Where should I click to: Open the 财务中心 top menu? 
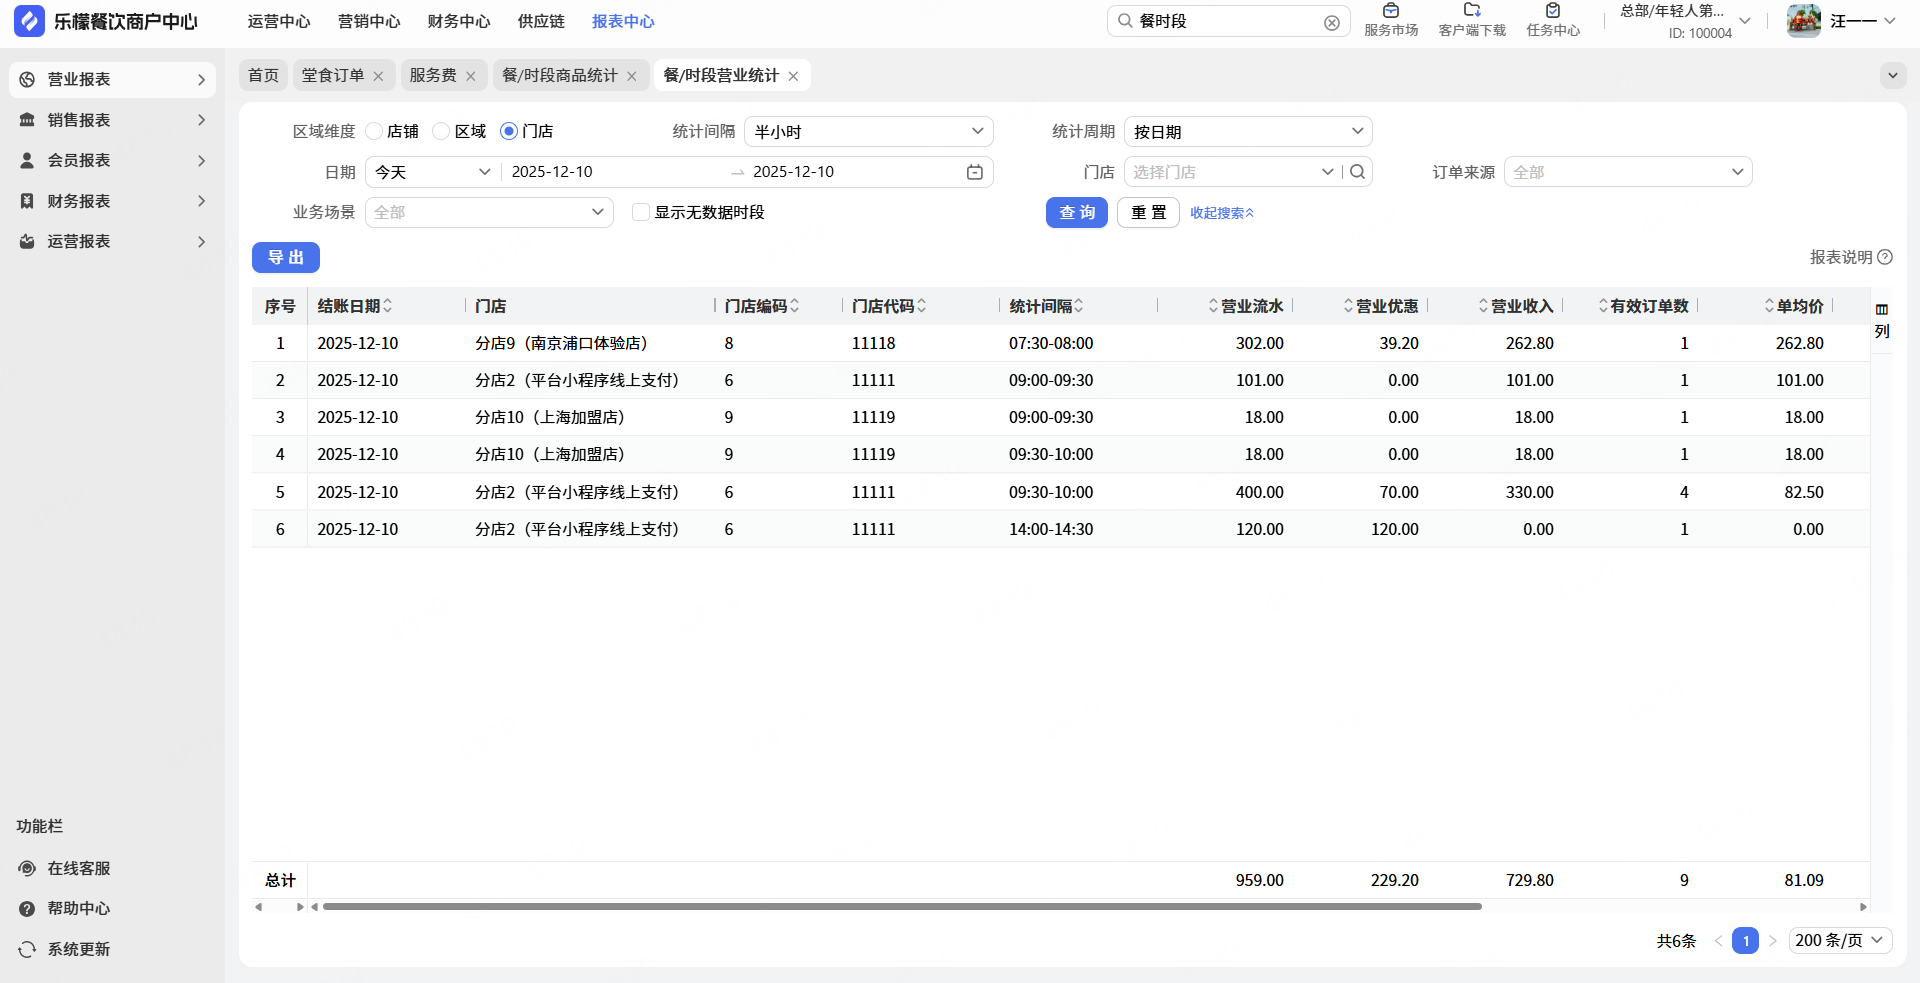click(458, 21)
